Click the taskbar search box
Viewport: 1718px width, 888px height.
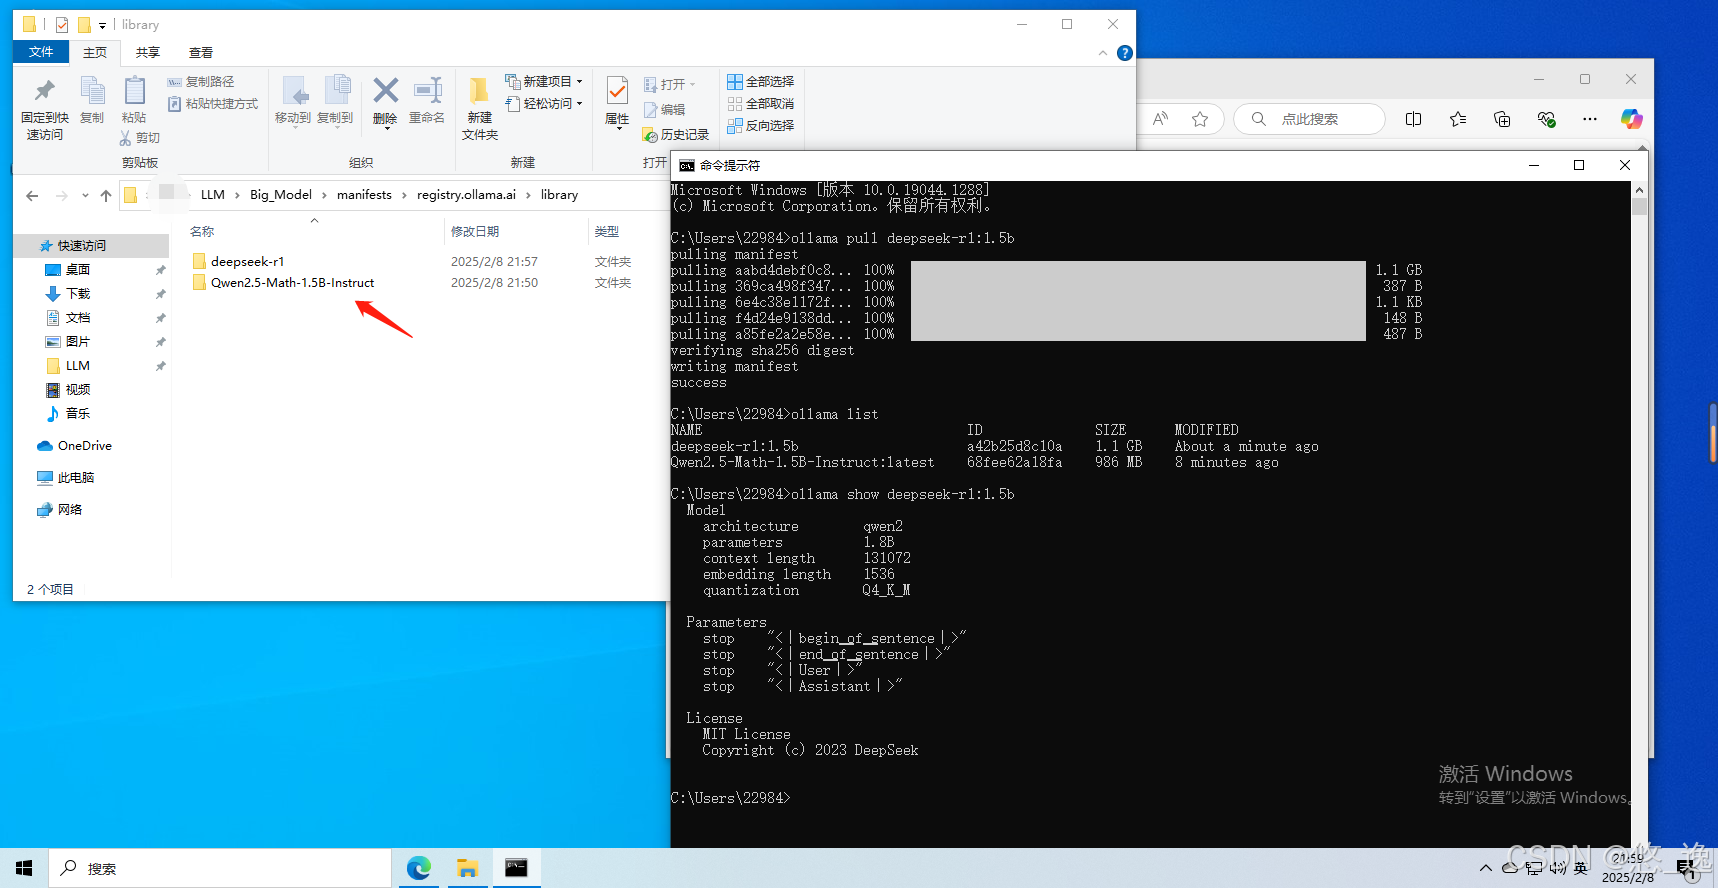click(x=220, y=868)
